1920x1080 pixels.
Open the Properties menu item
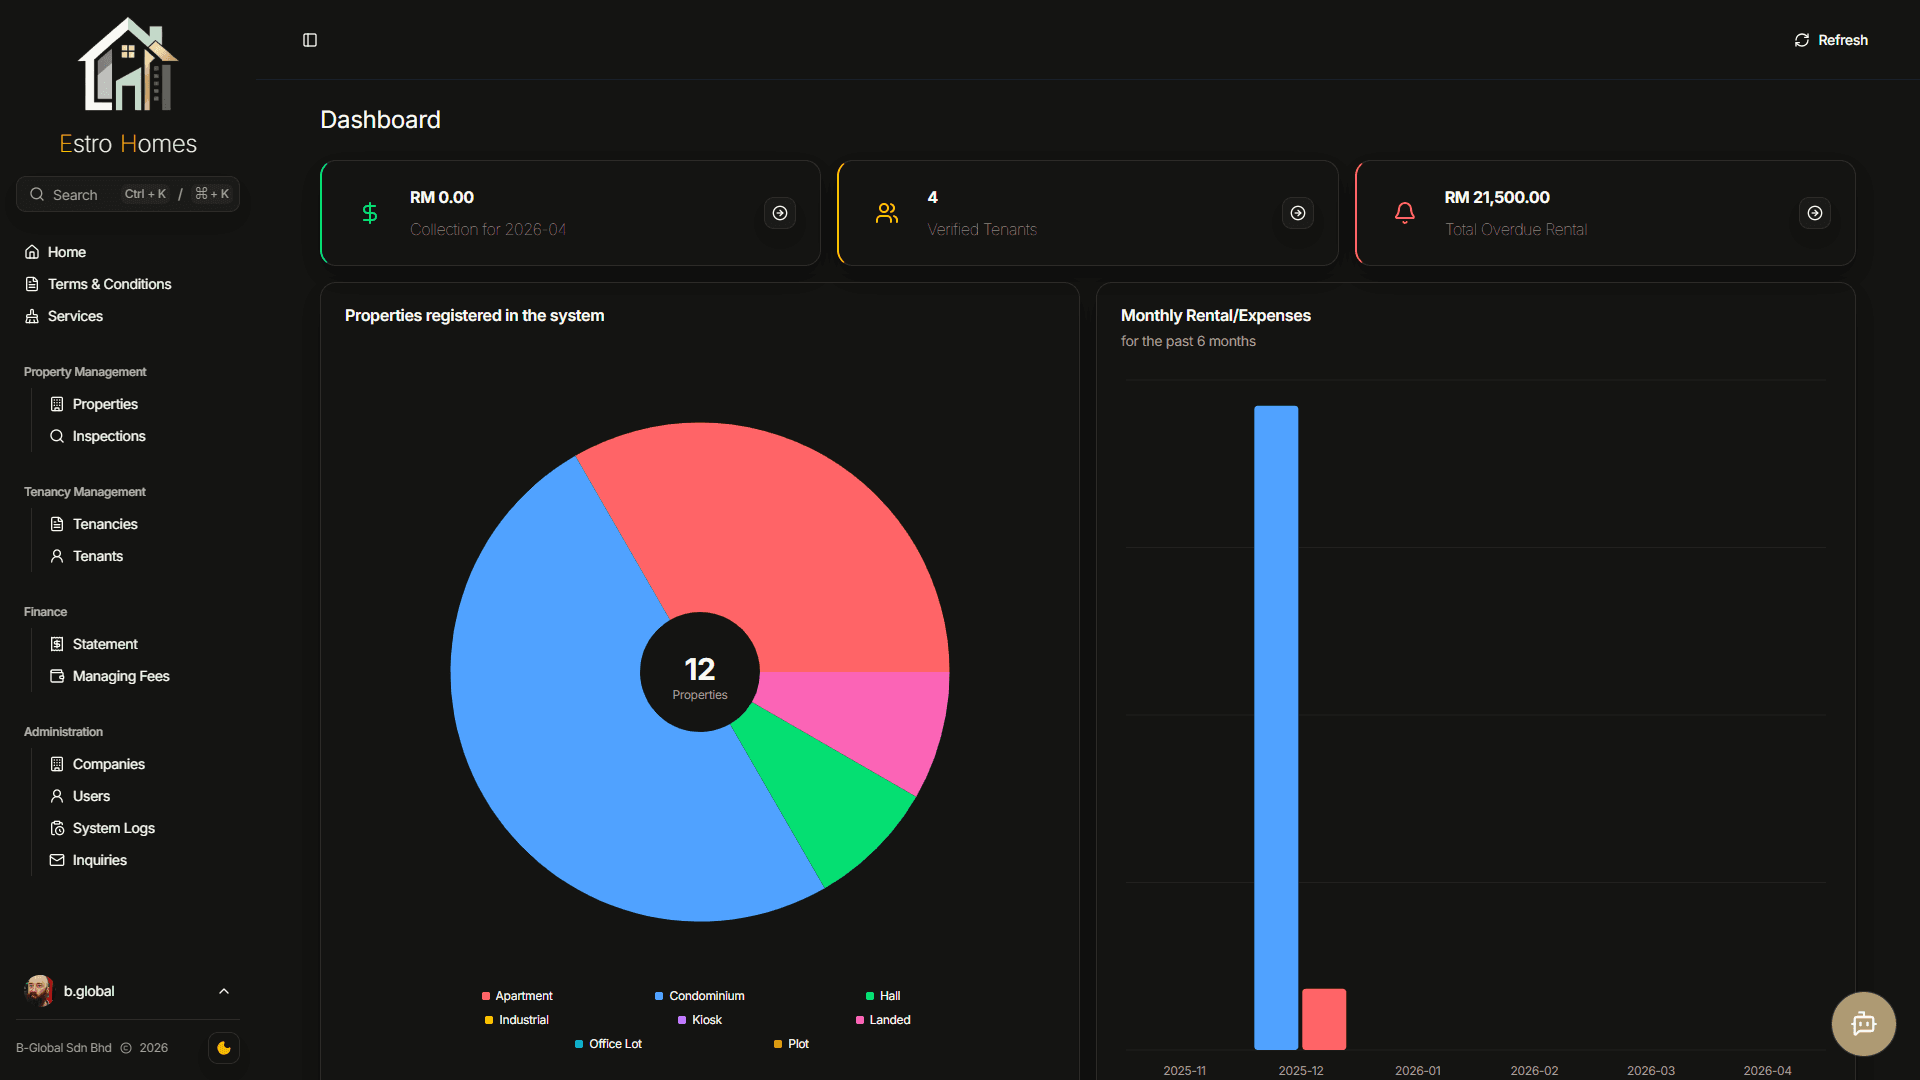click(105, 404)
